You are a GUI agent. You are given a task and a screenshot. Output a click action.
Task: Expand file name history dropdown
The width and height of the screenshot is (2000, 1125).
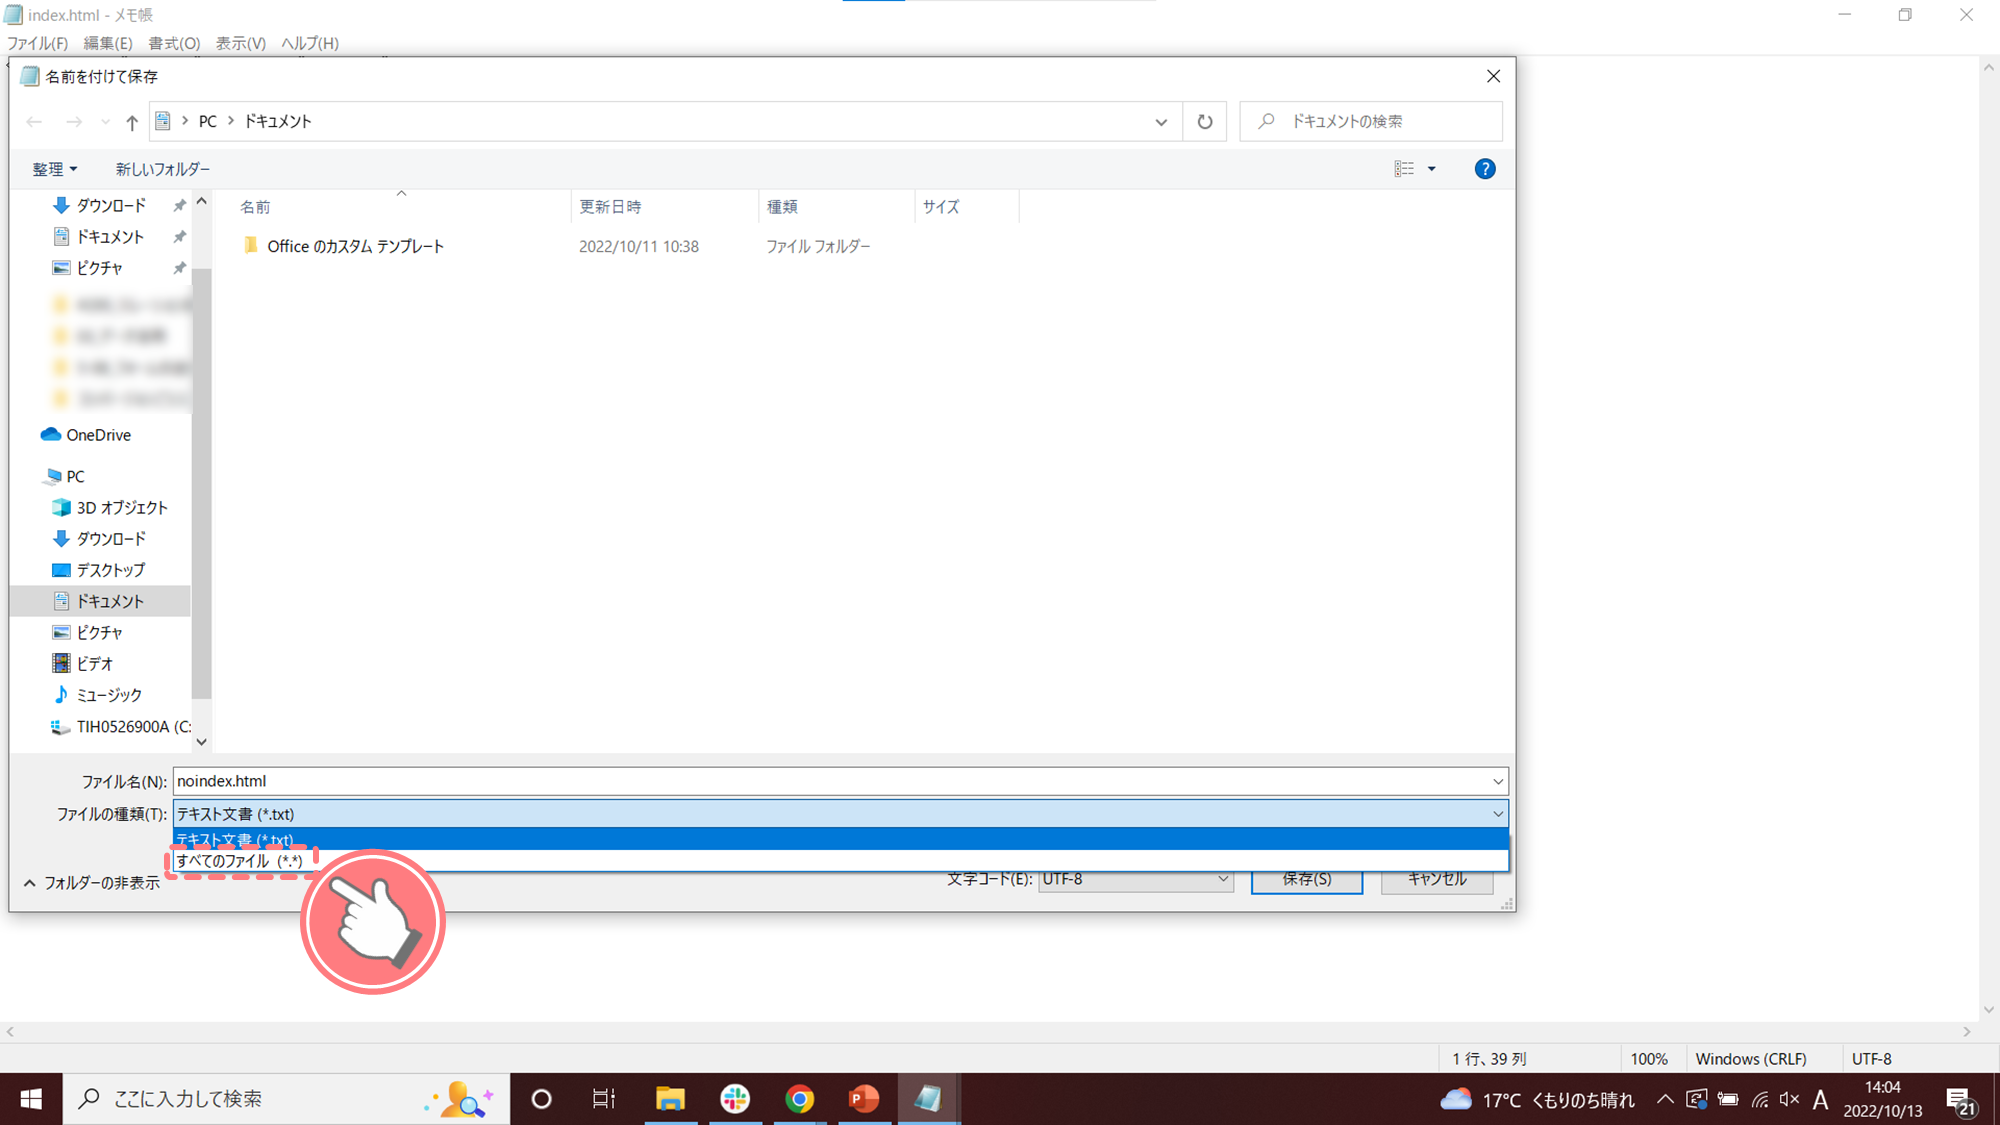click(x=1498, y=781)
